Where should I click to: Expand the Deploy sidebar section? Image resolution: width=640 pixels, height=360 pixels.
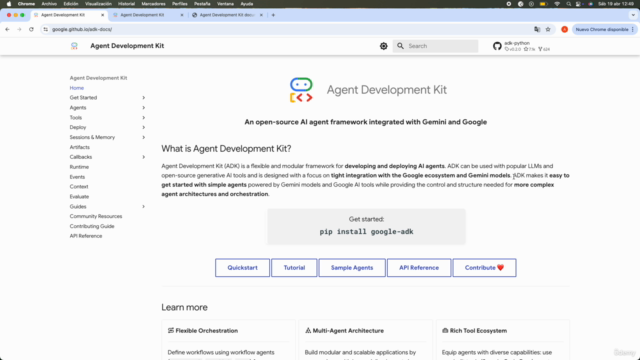point(143,127)
